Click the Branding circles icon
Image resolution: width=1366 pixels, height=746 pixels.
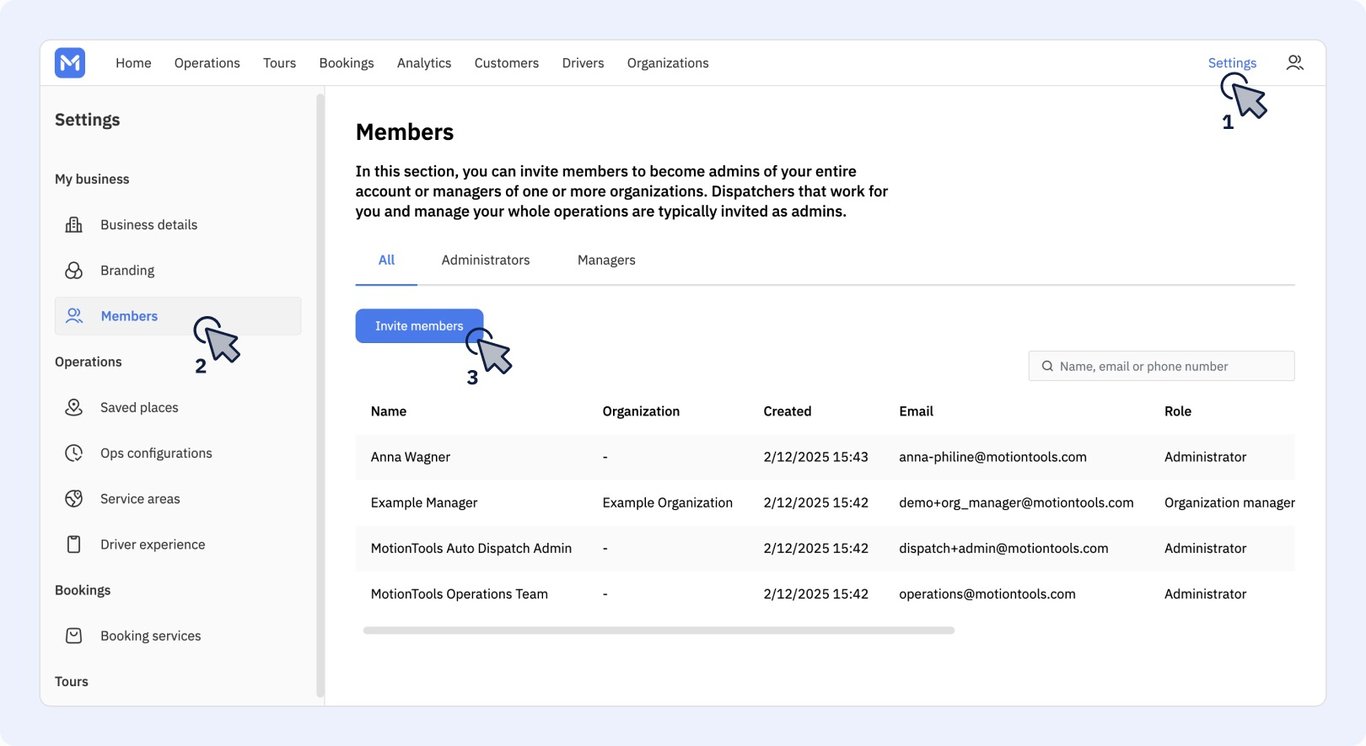[74, 271]
